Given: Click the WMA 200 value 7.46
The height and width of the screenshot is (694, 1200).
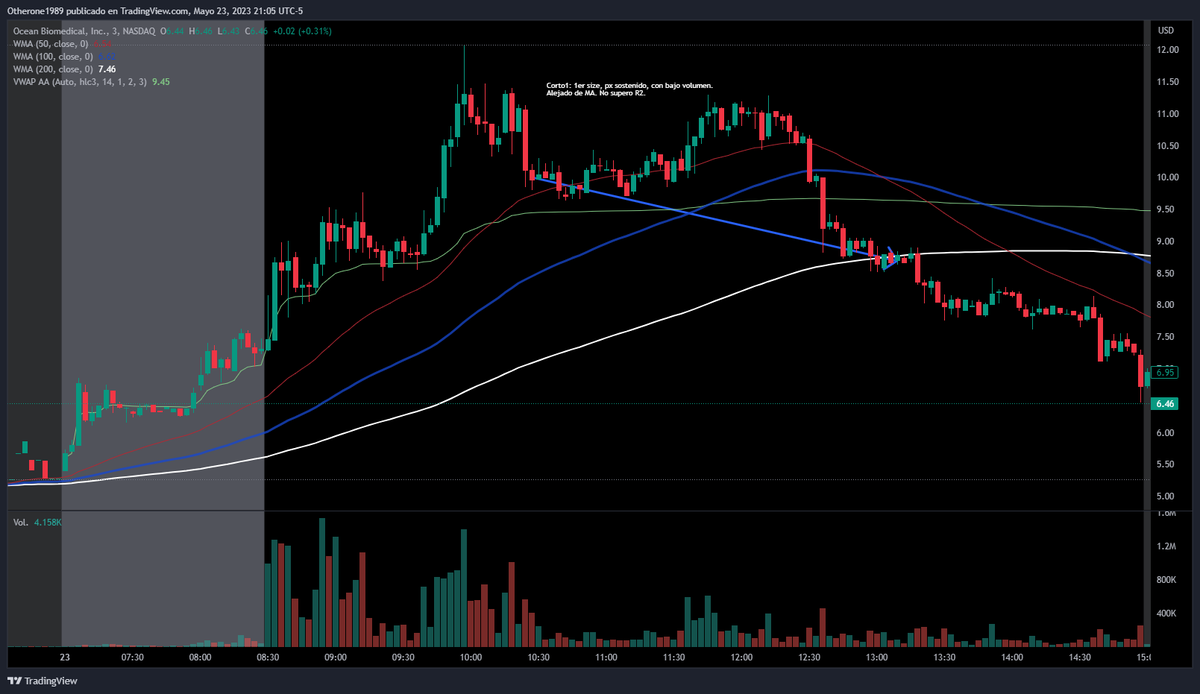Looking at the screenshot, I should pos(109,69).
